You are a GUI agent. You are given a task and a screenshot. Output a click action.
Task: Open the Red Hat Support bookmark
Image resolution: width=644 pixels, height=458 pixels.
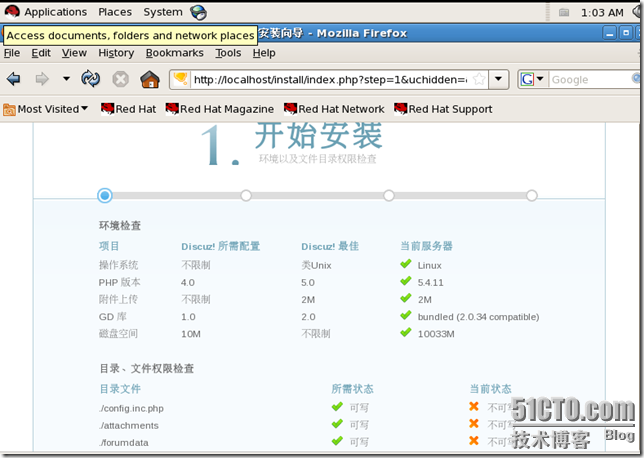point(443,109)
